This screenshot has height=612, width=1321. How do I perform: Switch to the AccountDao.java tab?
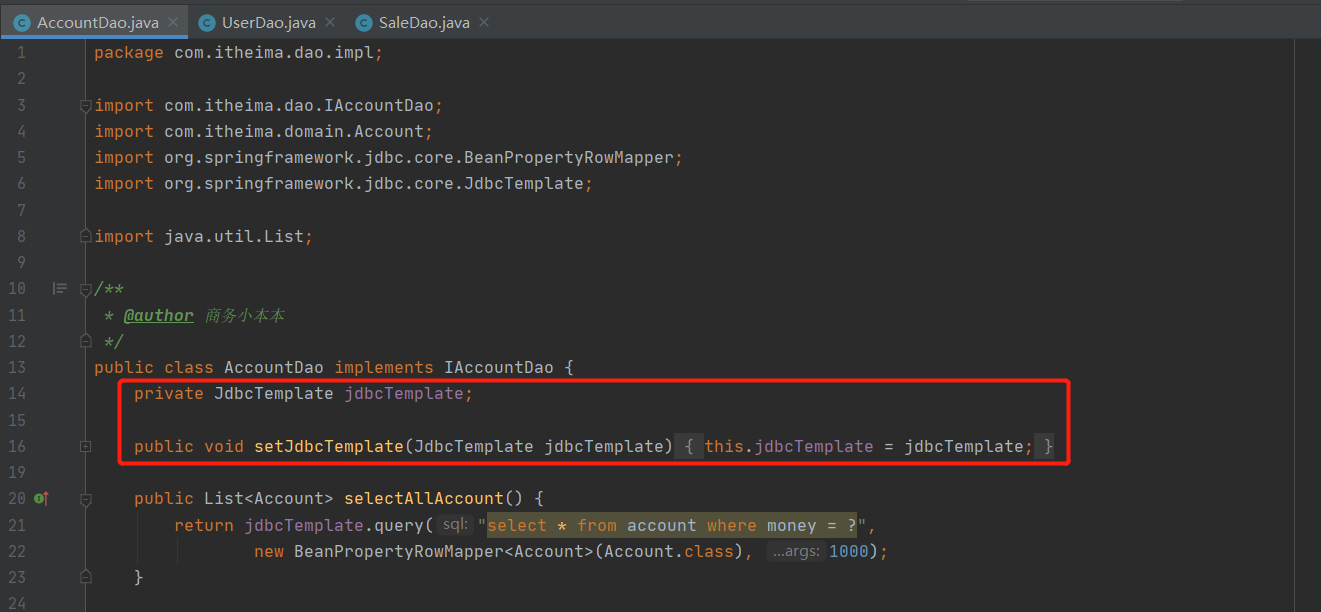tap(95, 21)
